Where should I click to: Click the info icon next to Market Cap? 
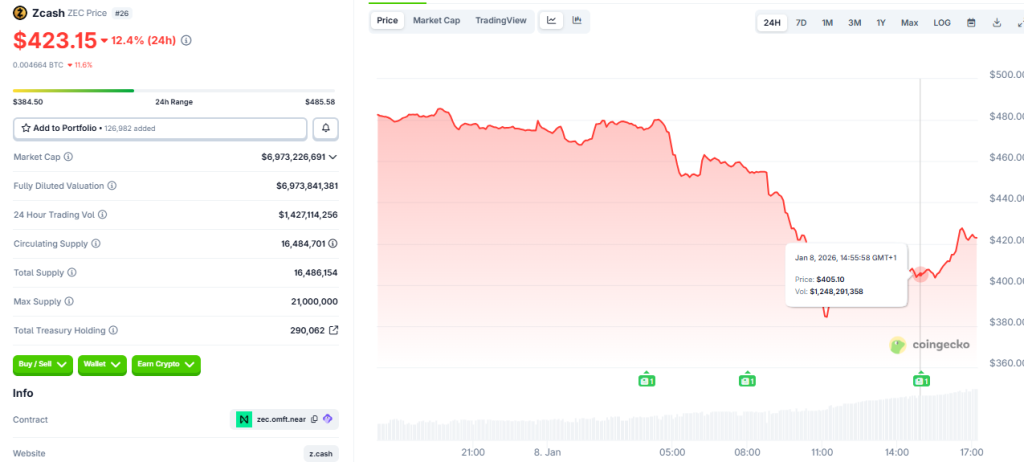(x=68, y=157)
